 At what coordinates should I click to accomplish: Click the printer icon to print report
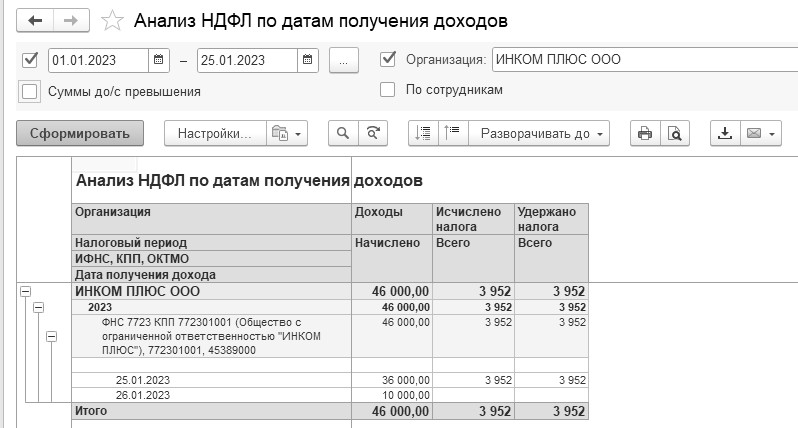(x=645, y=134)
